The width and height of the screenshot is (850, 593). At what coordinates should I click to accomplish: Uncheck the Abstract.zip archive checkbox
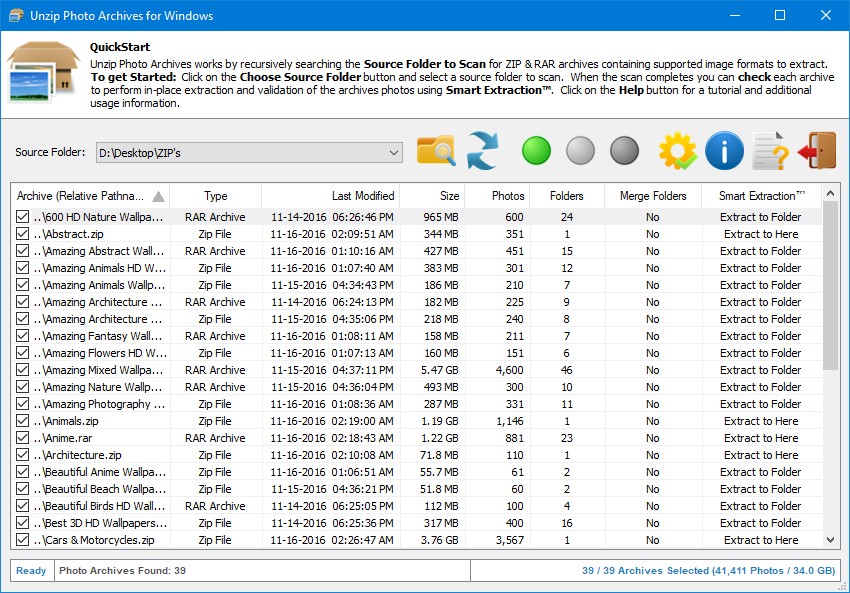point(24,234)
